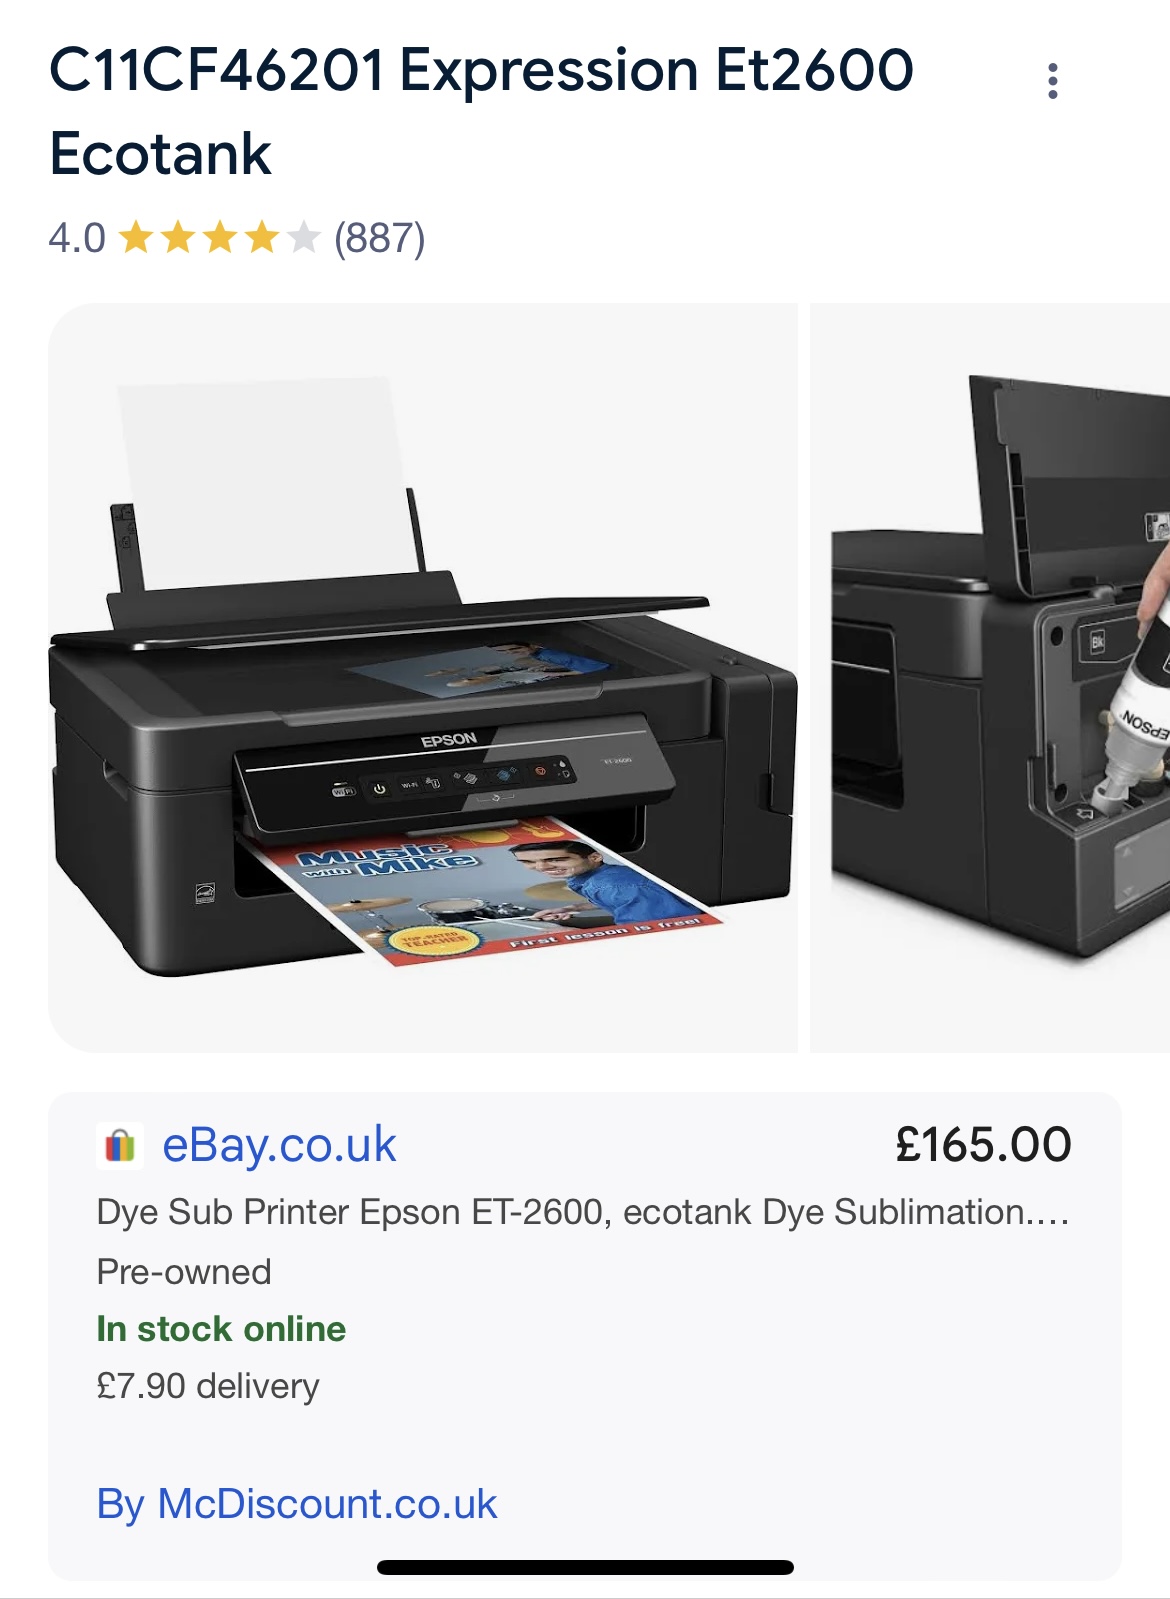Viewport: 1170px width, 1599px height.
Task: Click the fourth gold rating star
Action: tap(262, 238)
